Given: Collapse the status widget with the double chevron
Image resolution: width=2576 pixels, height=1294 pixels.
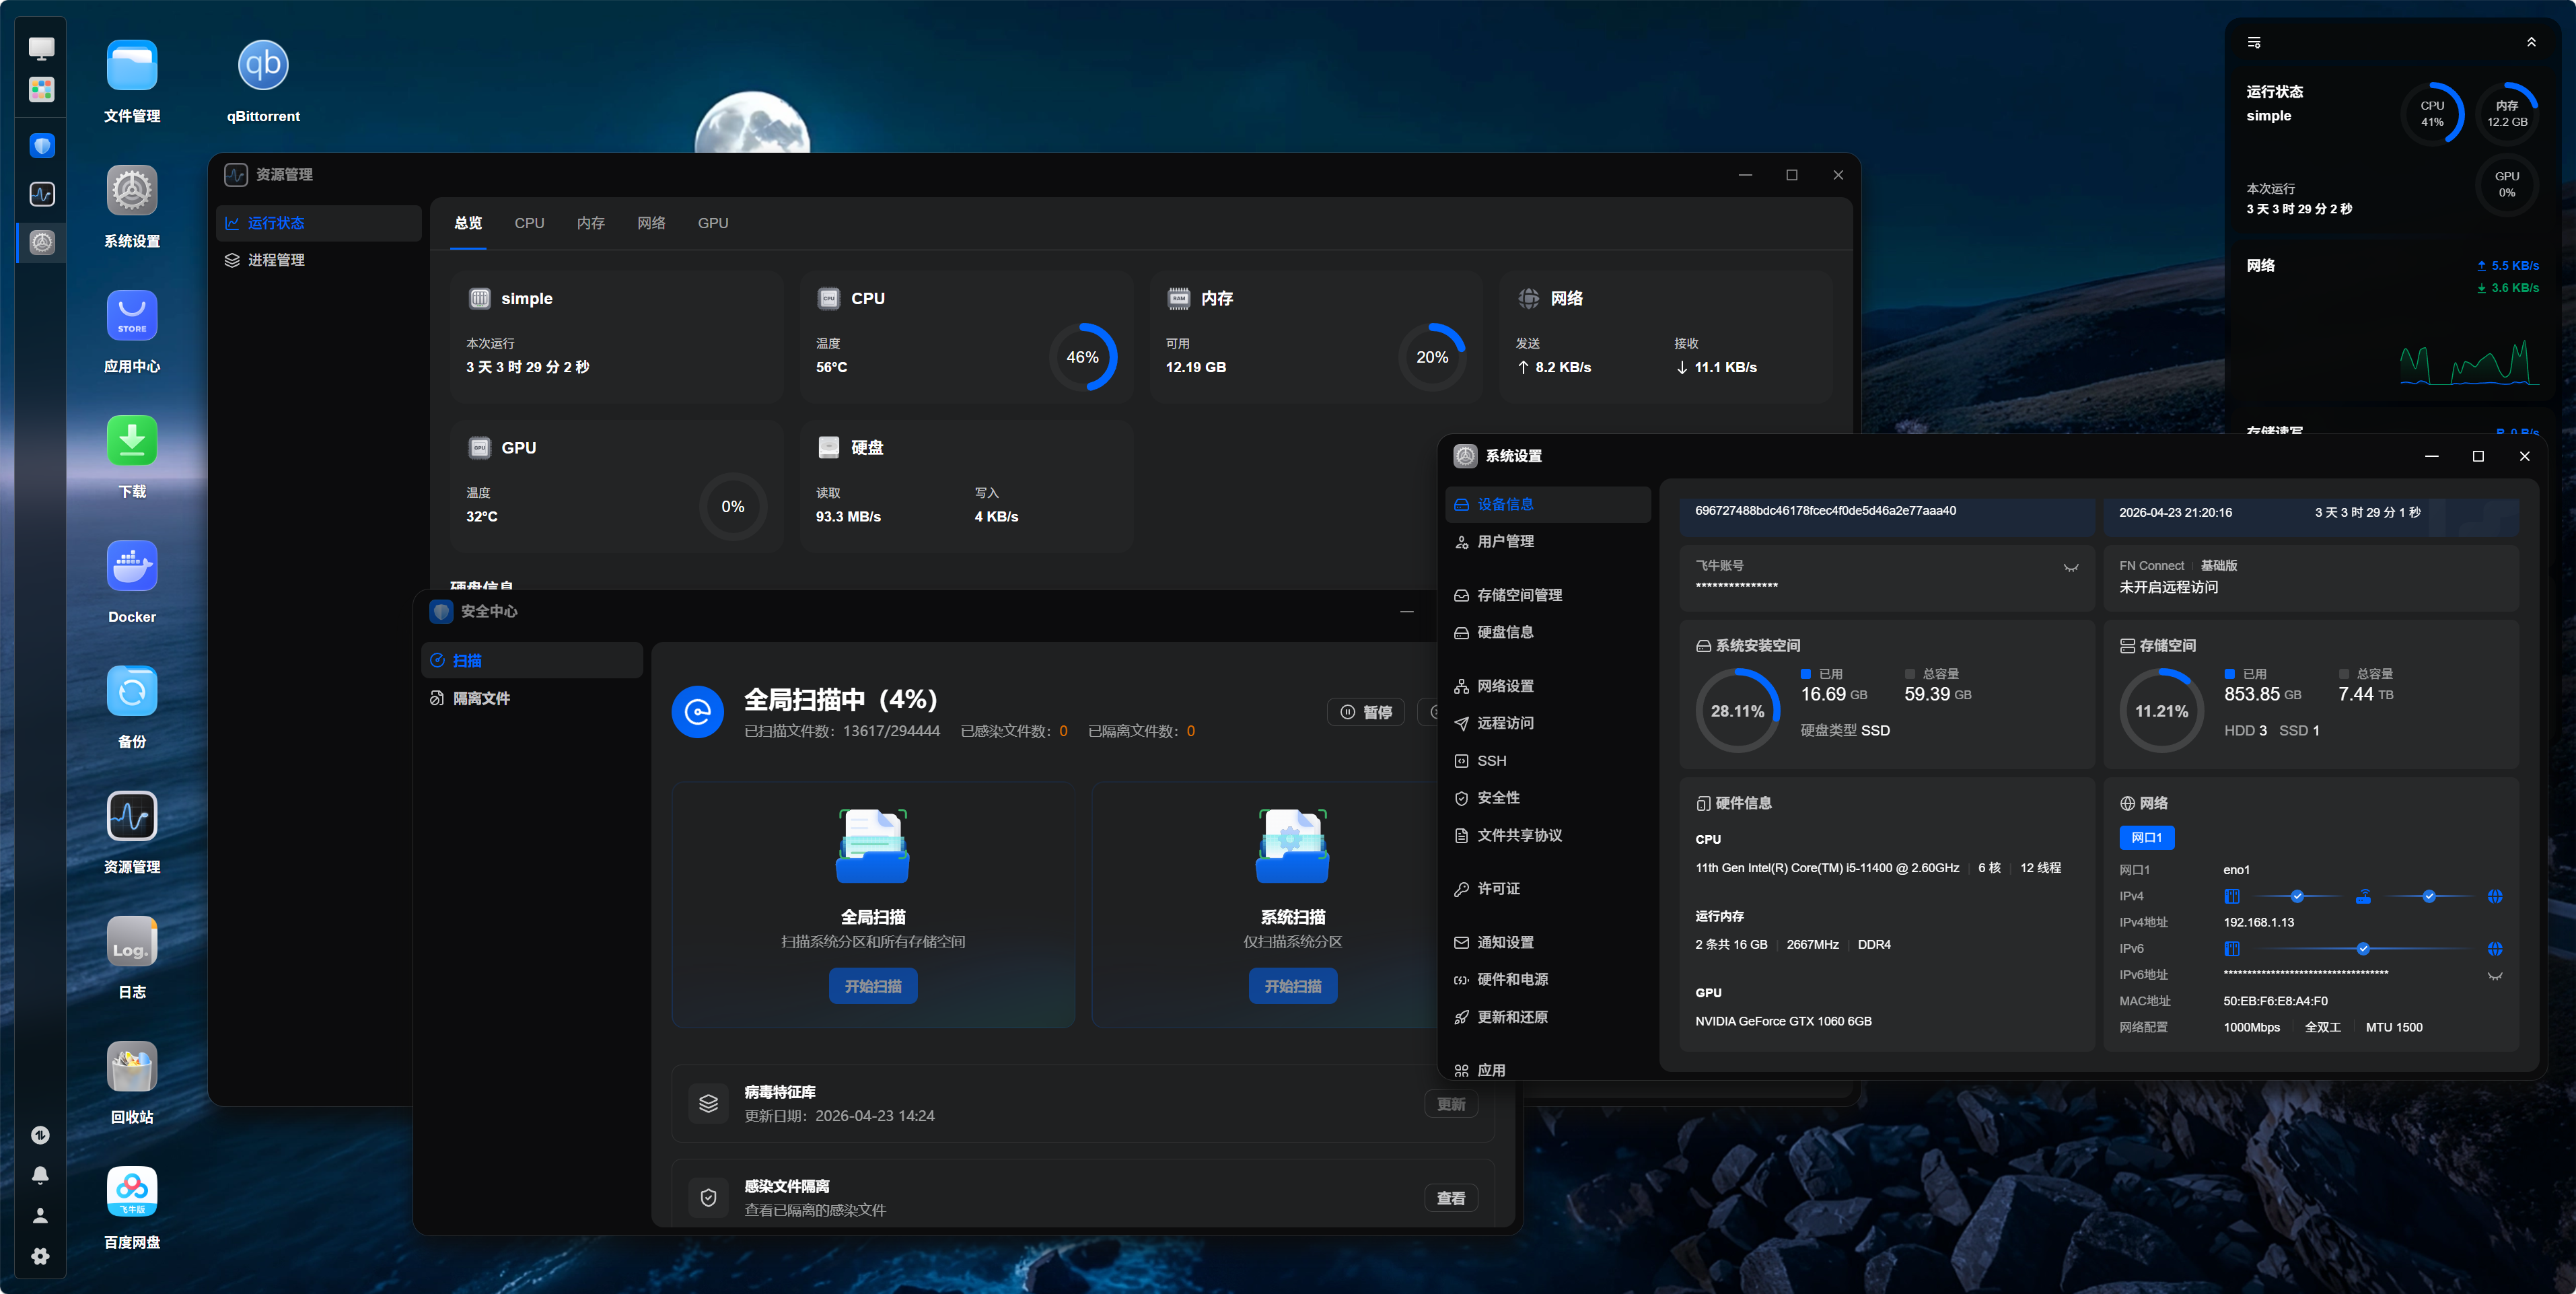Looking at the screenshot, I should (x=2531, y=42).
